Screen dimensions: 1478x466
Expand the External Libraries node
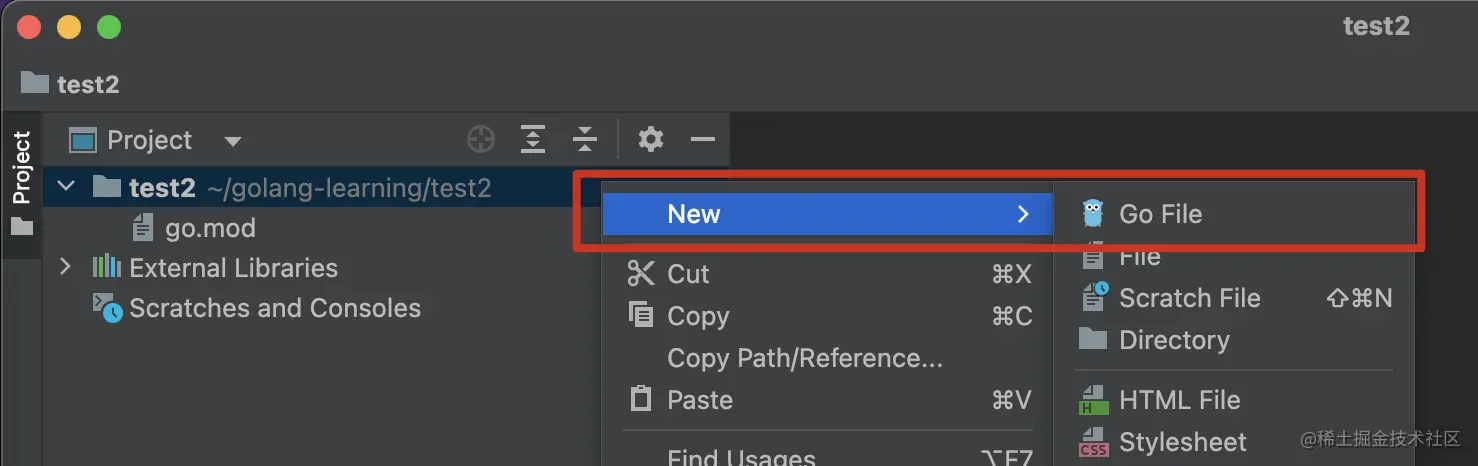point(66,268)
